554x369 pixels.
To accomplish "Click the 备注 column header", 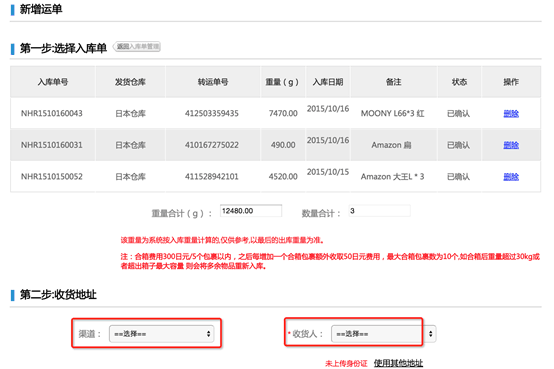I will point(394,82).
